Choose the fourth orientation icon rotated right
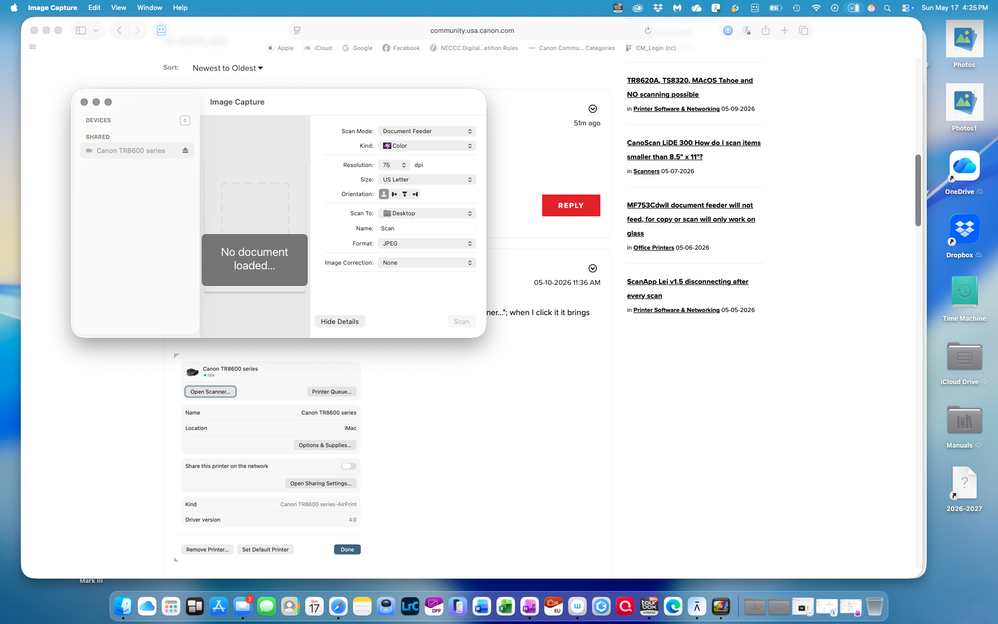This screenshot has height=624, width=998. (x=415, y=194)
